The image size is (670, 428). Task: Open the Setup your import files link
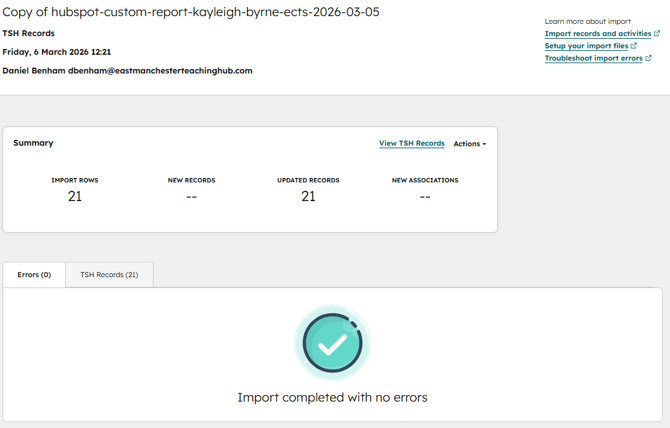(x=586, y=46)
